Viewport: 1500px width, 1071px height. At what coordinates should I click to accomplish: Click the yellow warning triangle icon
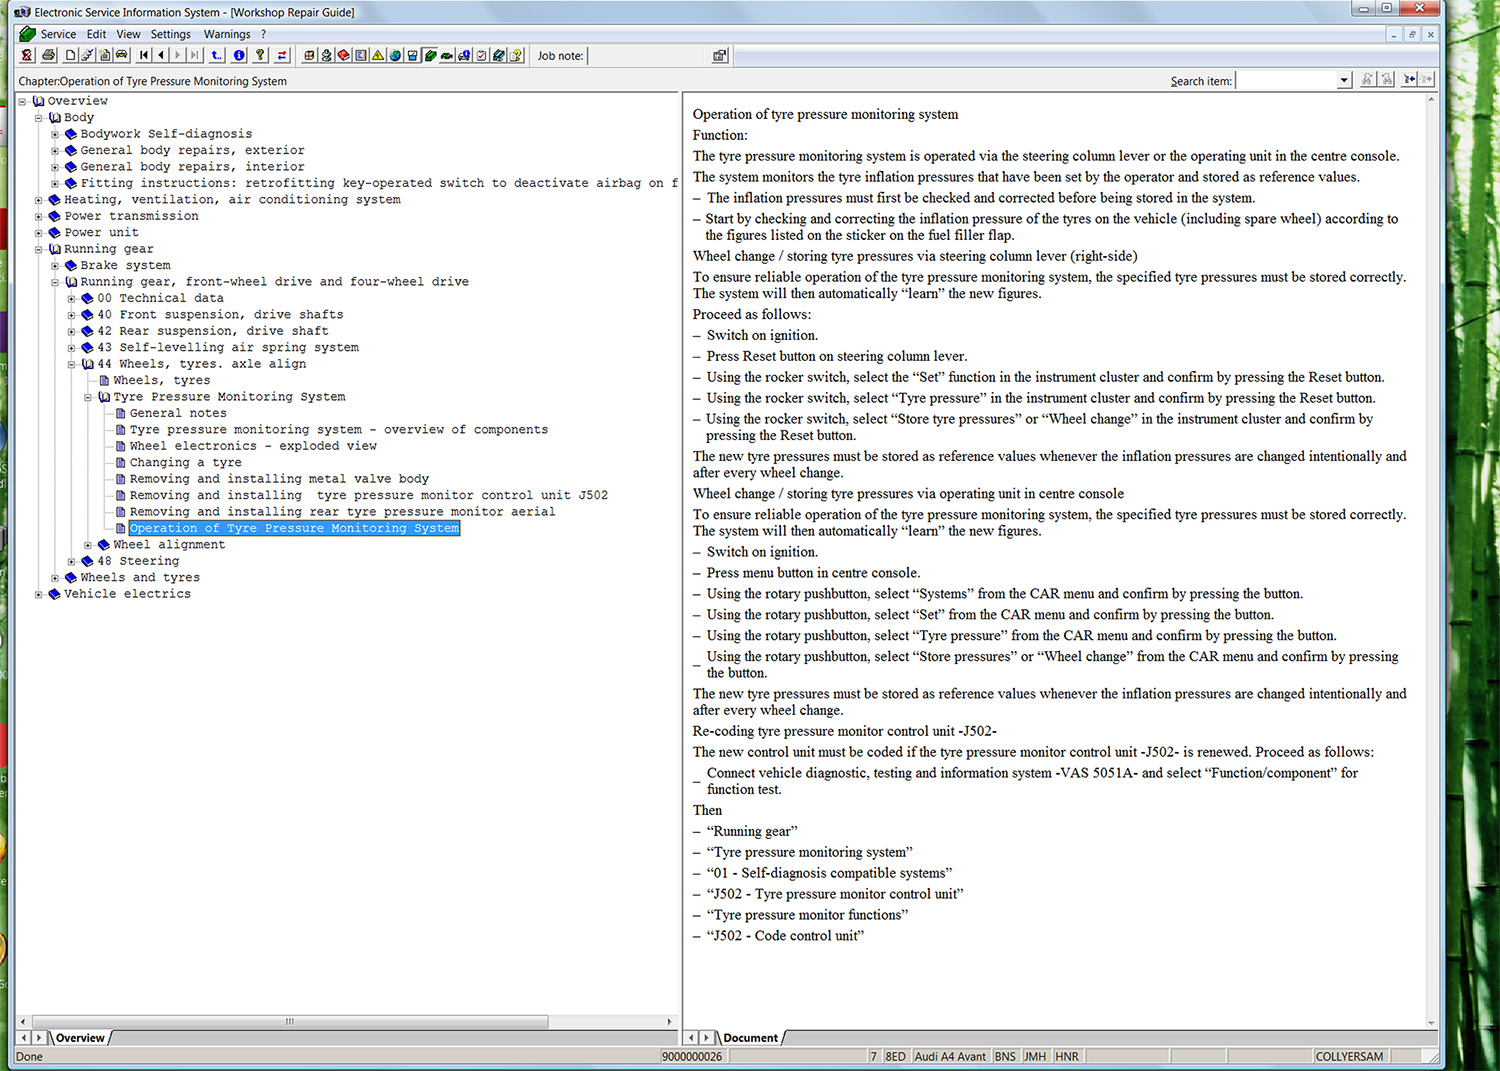(x=378, y=56)
